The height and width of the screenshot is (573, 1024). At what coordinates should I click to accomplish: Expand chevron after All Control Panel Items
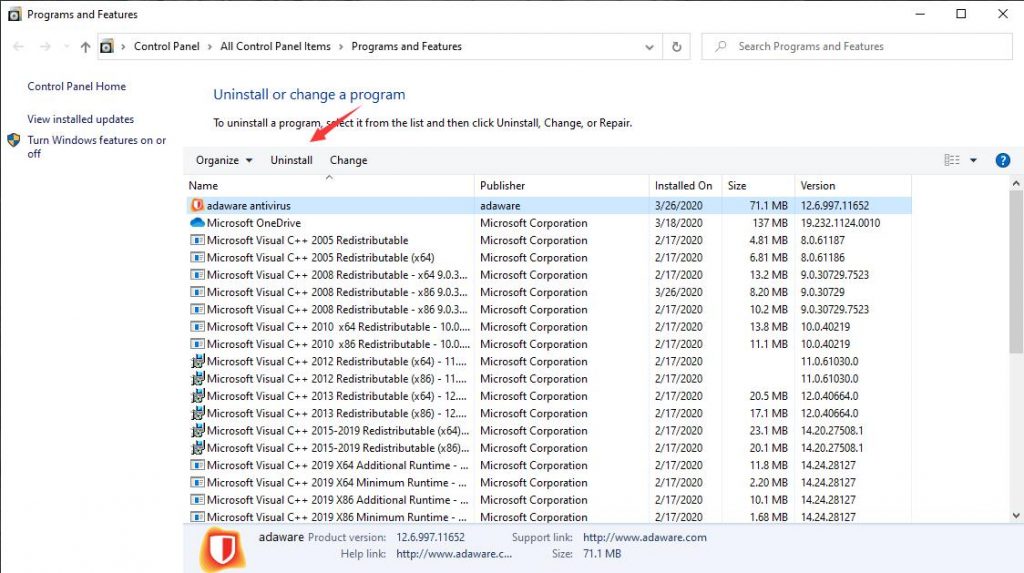341,46
